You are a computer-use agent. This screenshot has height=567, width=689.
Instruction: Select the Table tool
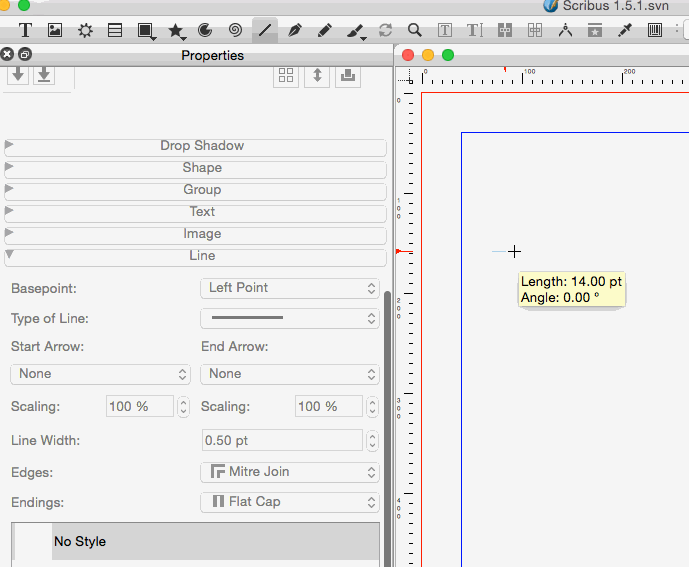pos(115,30)
